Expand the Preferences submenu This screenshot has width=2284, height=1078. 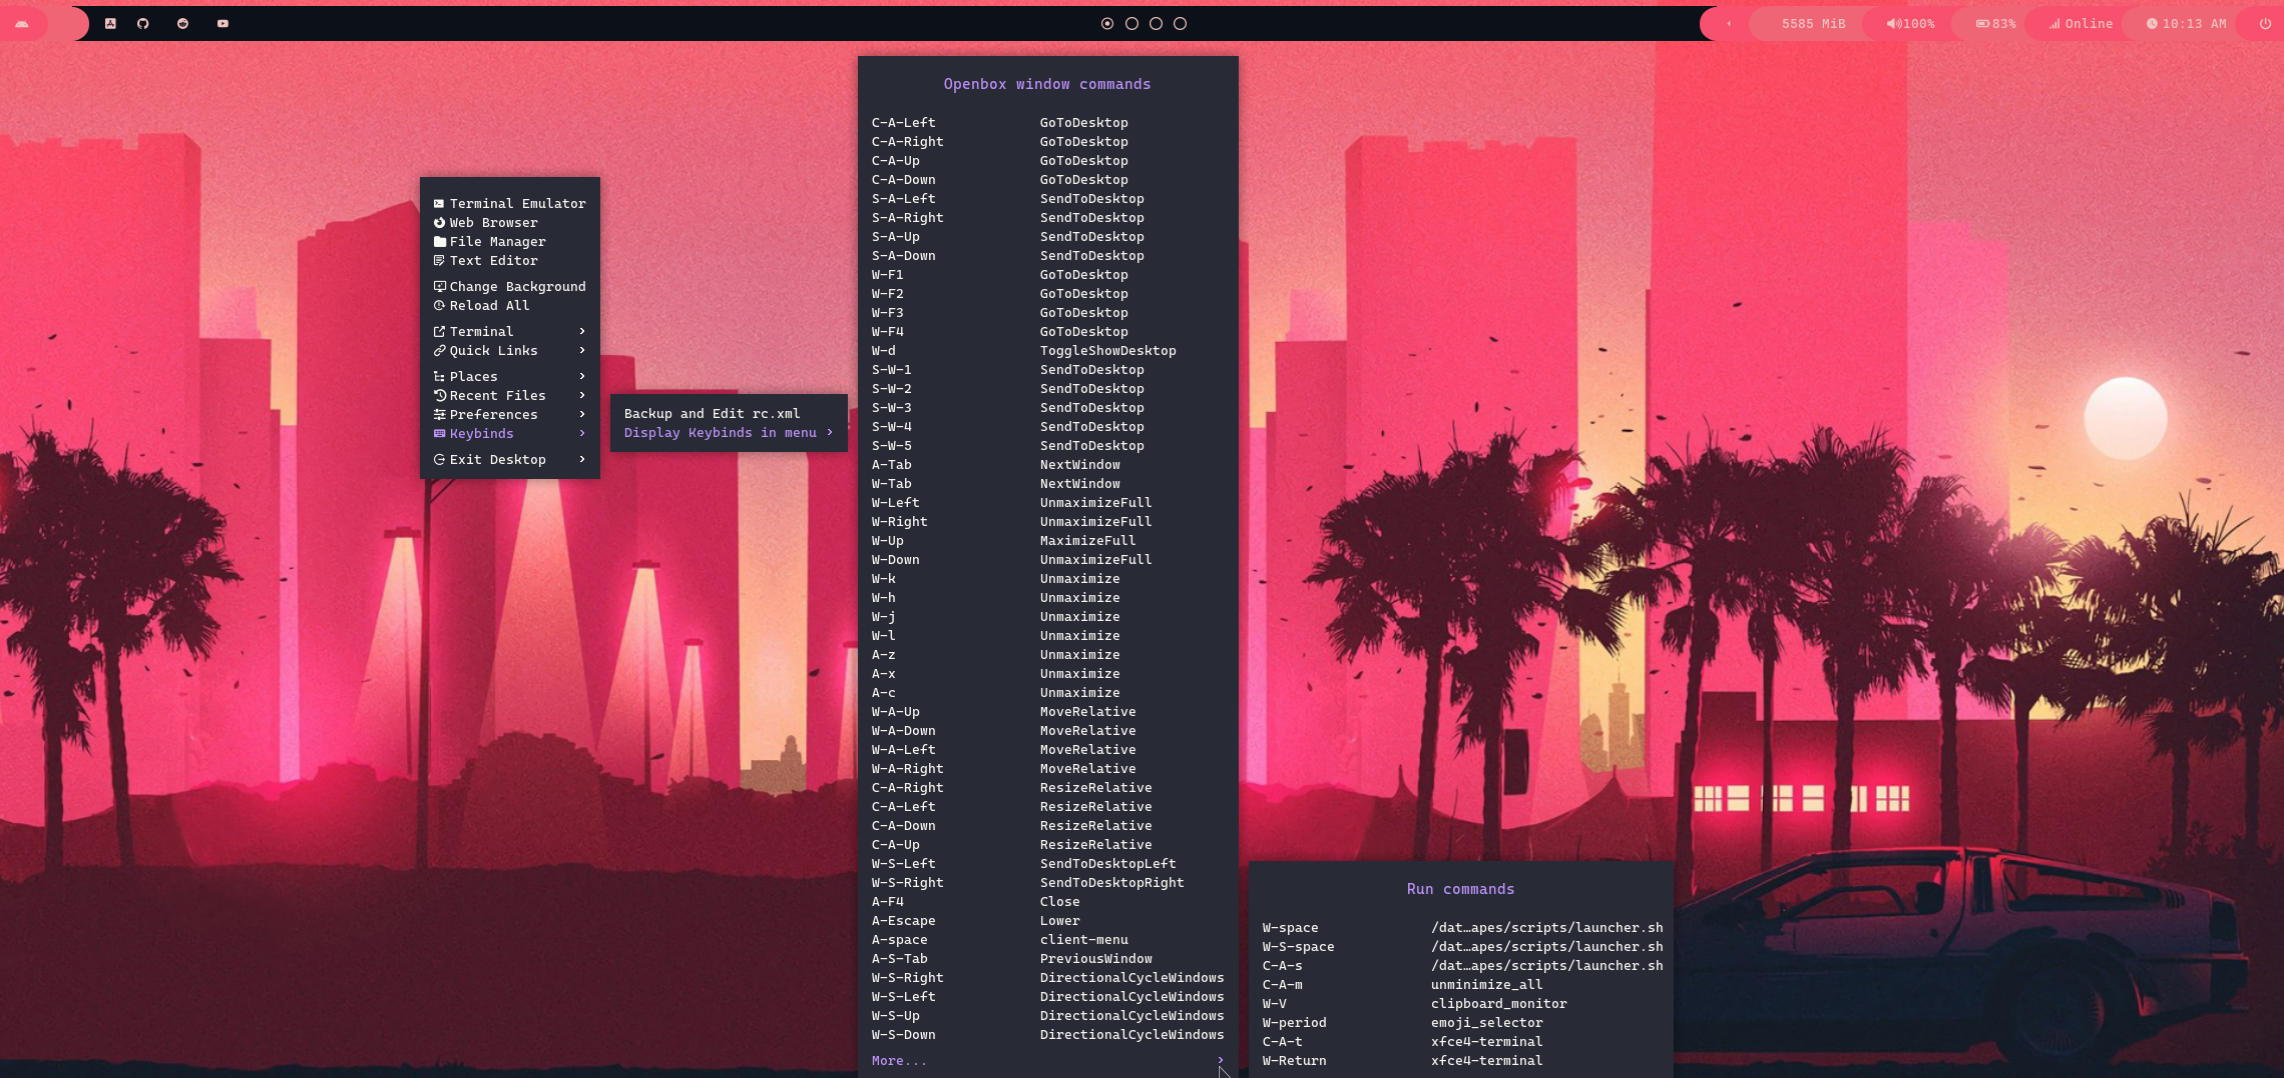510,414
